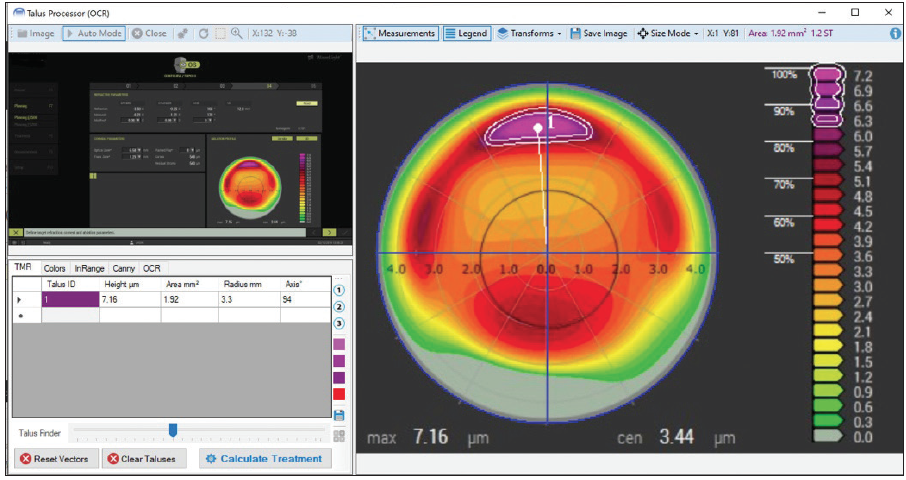906x480 pixels.
Task: Click the refresh icon in the left toolbar
Action: click(201, 33)
